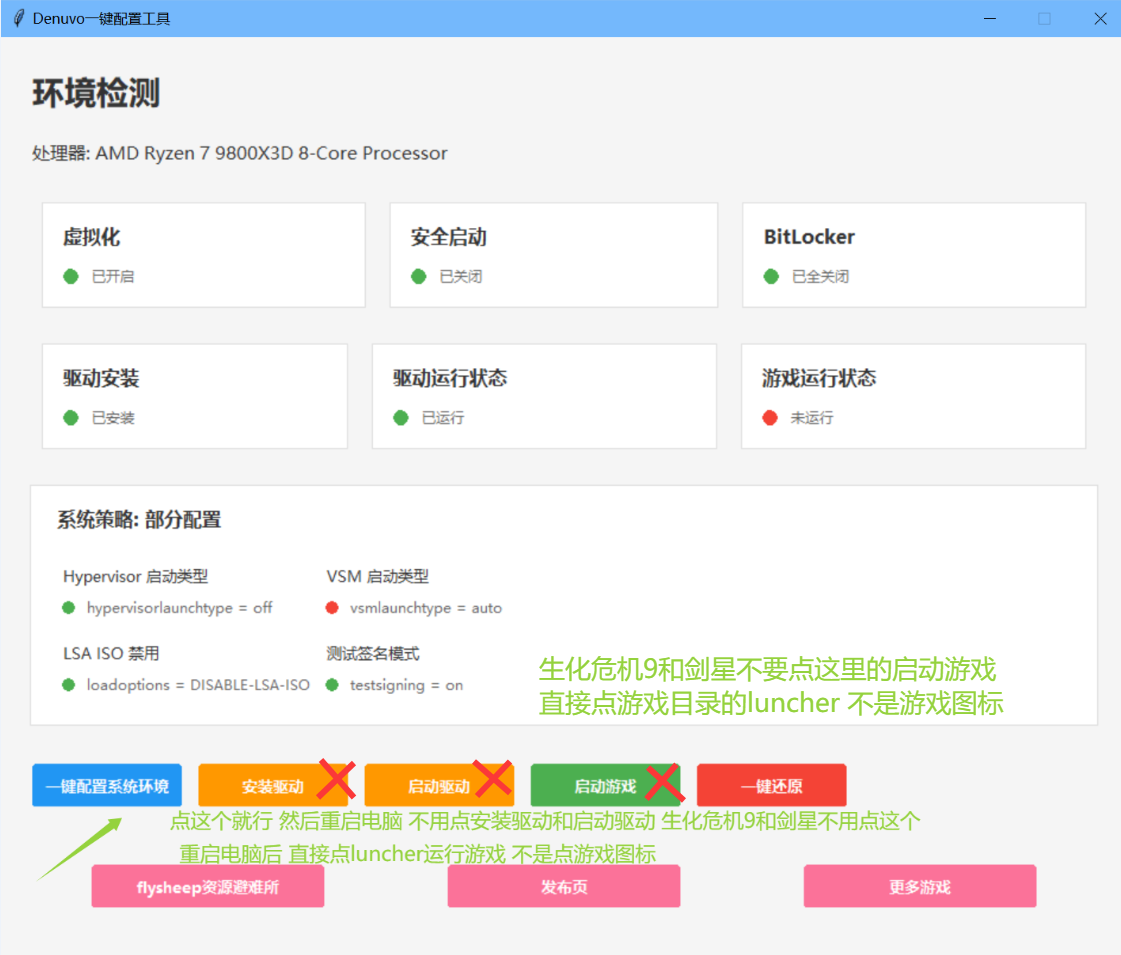Select the 游戏运行状态 card title
Screen dimensions: 1121x955
click(x=819, y=378)
